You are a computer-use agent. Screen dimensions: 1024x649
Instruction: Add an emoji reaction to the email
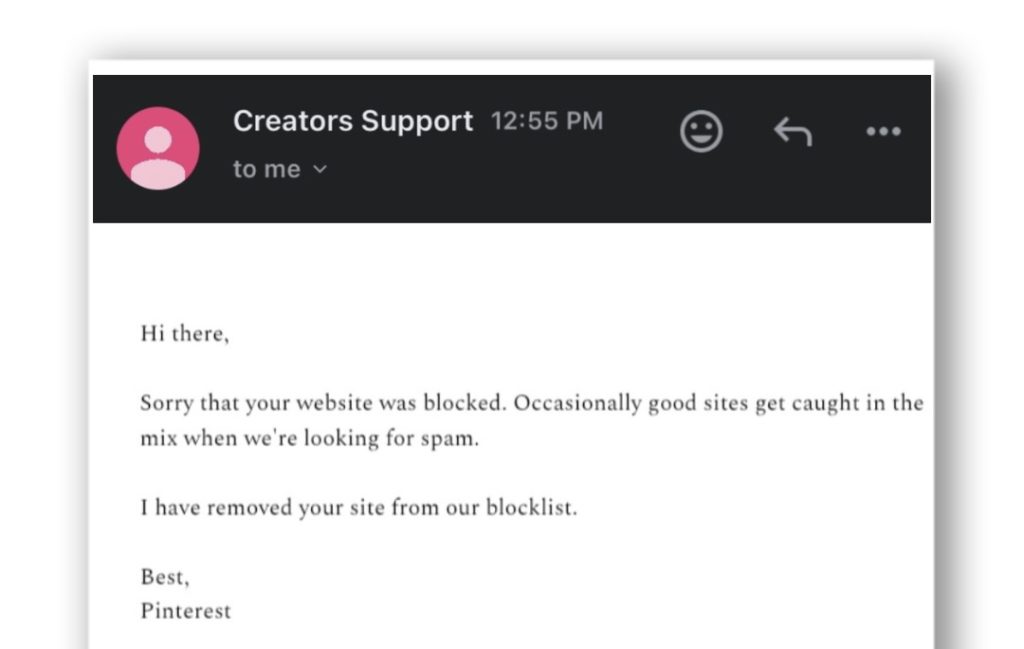pyautogui.click(x=701, y=131)
